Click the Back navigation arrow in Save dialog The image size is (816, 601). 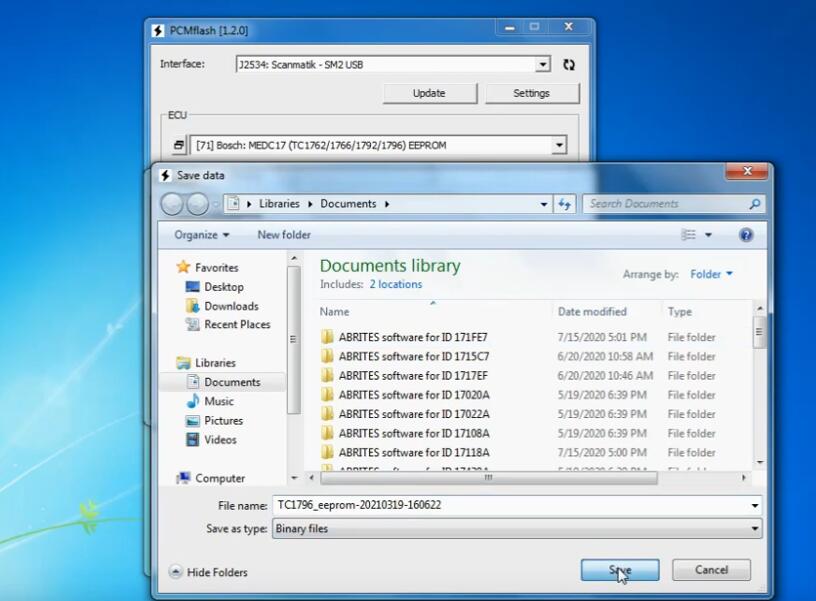(172, 204)
